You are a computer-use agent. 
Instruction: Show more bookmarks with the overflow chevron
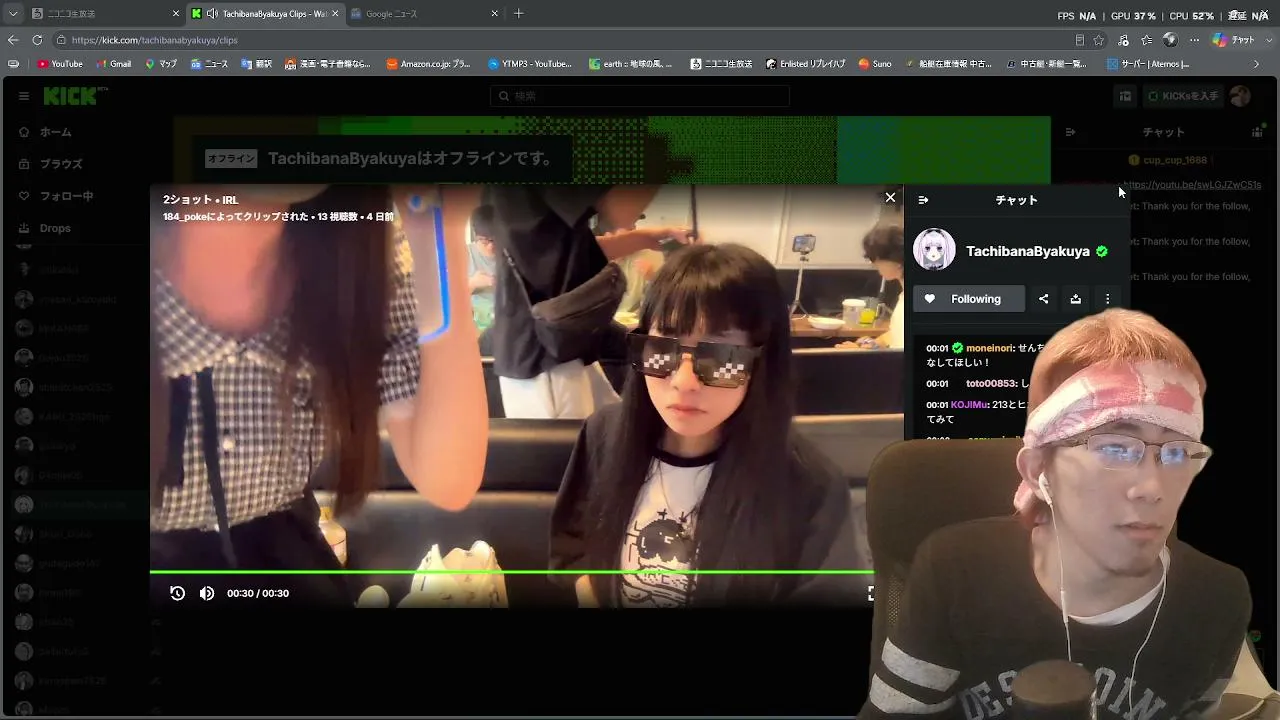pos(1257,64)
